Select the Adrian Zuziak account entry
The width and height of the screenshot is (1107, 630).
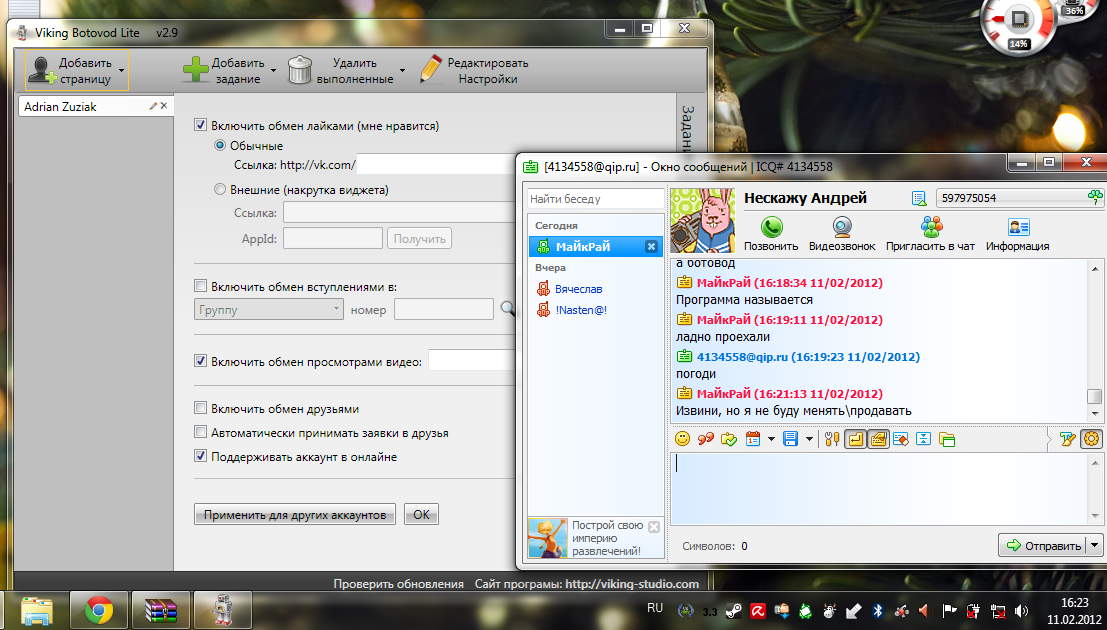95,107
